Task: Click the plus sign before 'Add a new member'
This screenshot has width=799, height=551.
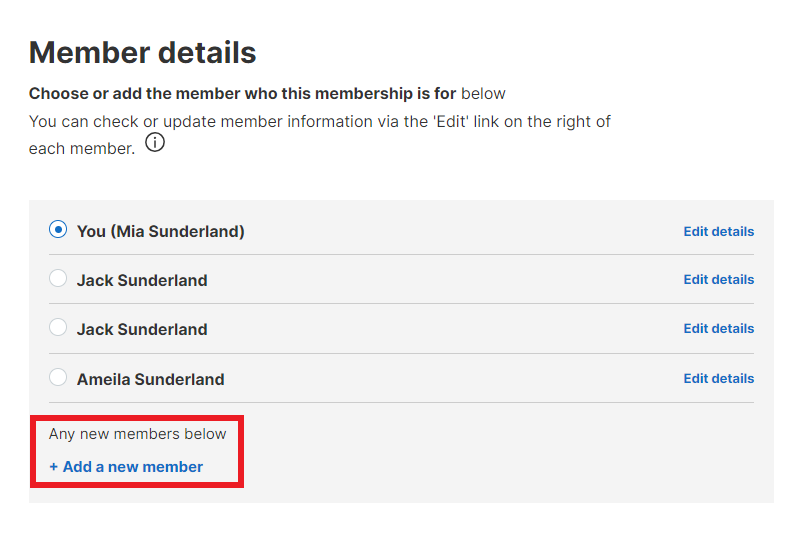Action: coord(54,467)
